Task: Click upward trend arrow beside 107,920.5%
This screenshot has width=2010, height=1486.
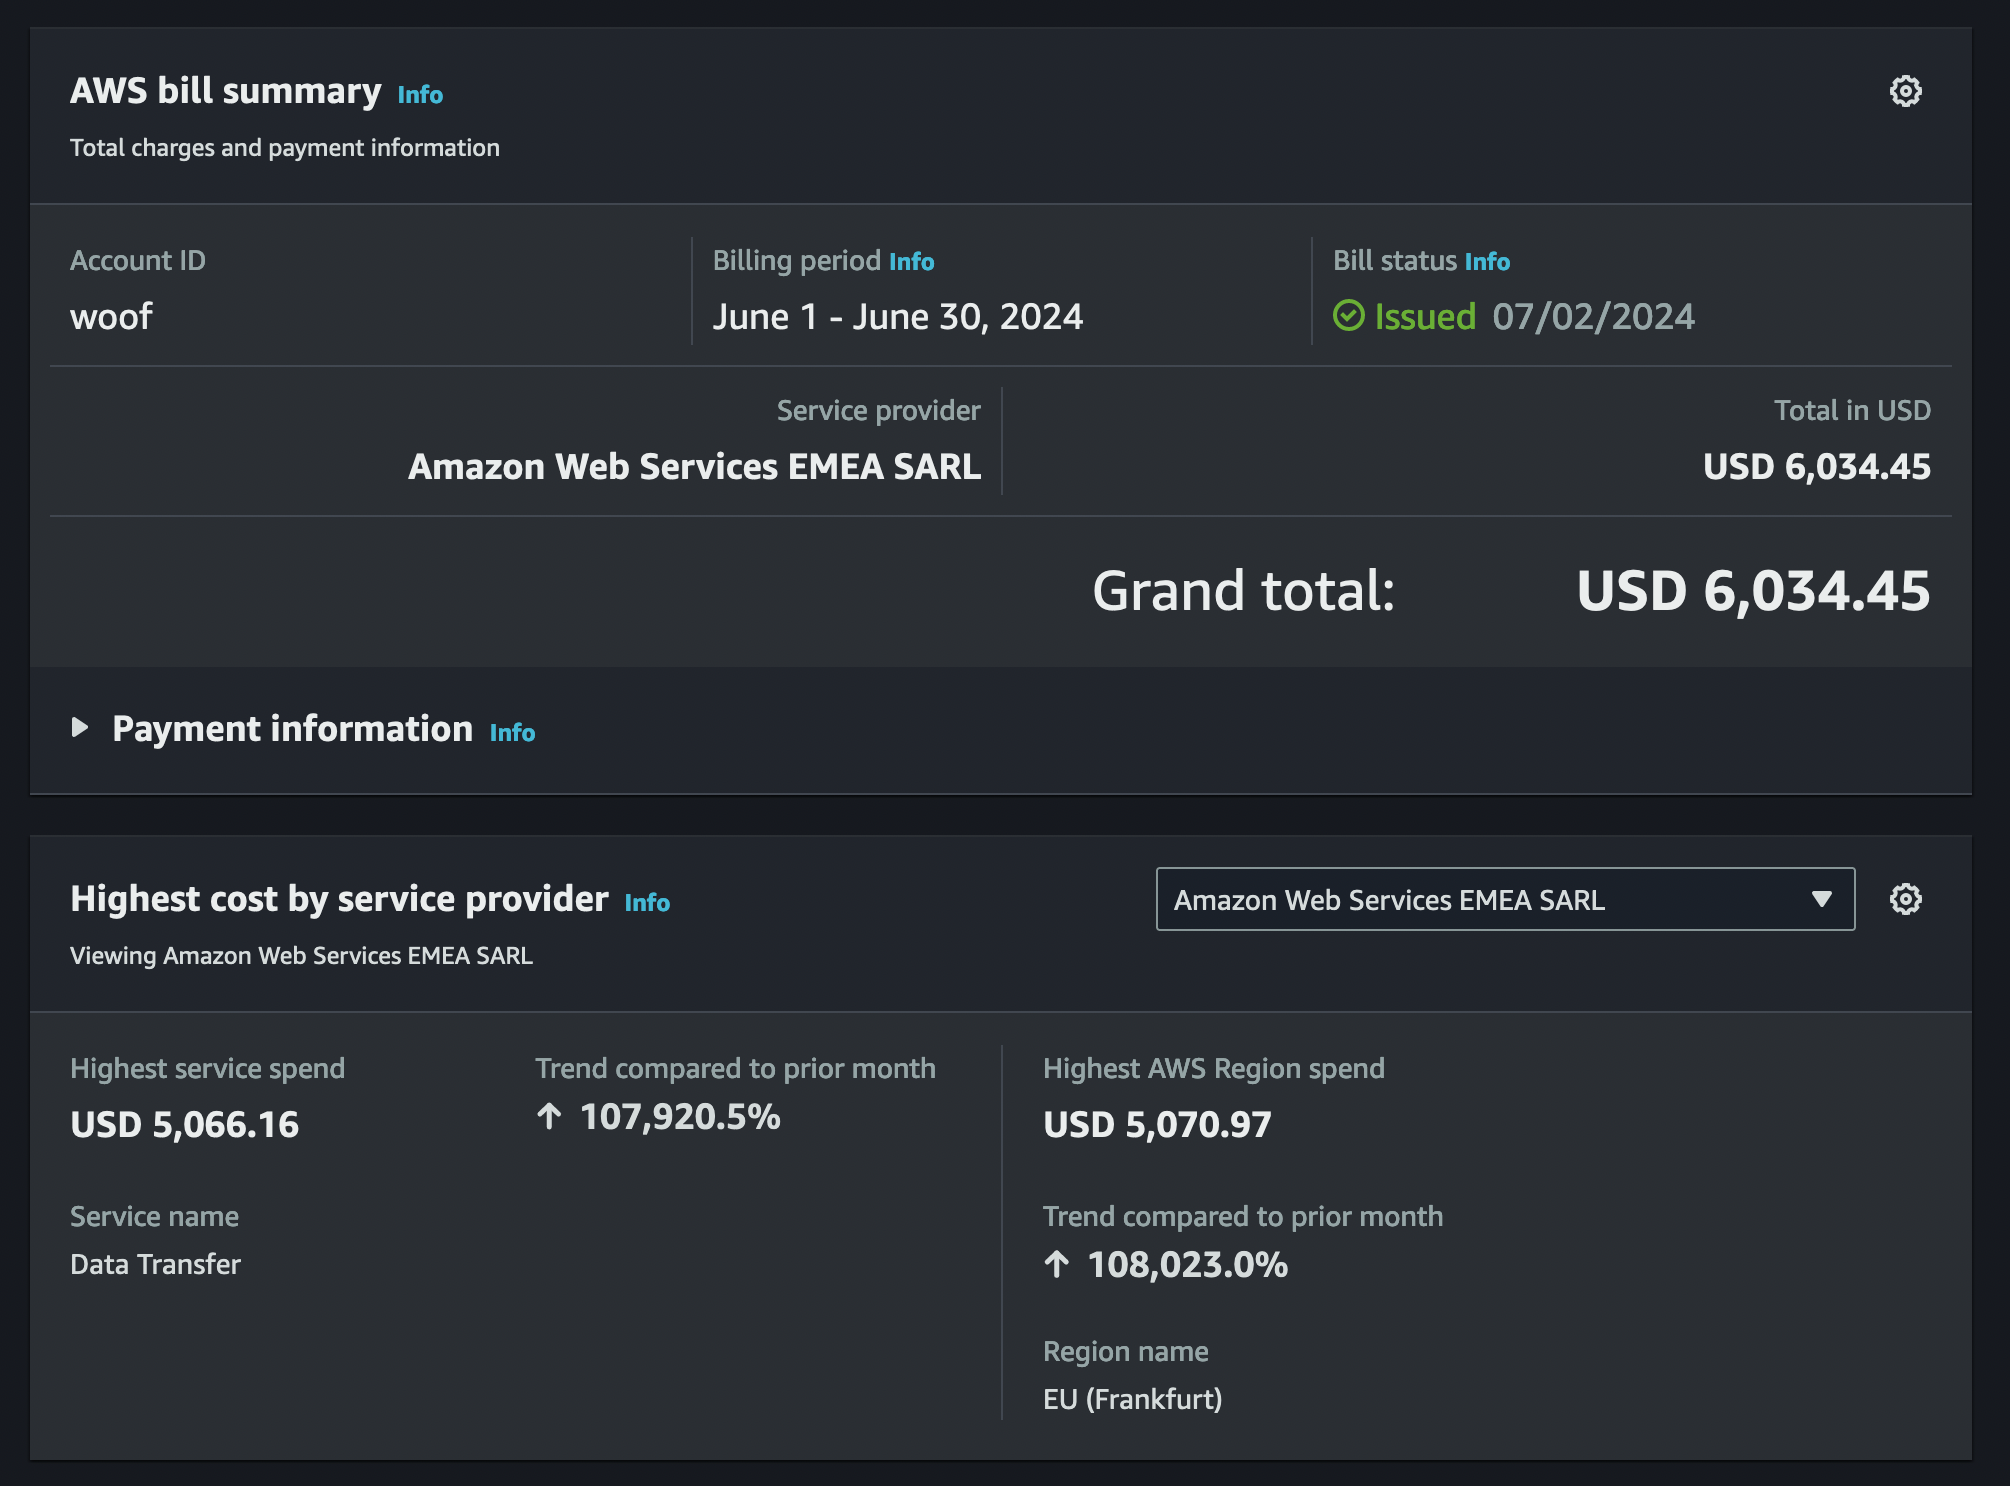Action: [x=549, y=1116]
